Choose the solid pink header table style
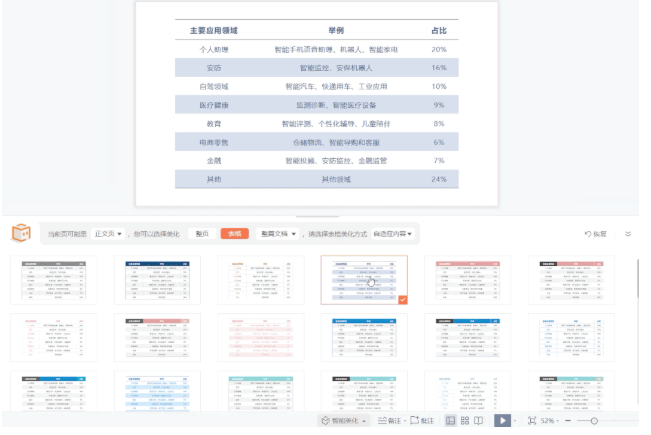This screenshot has height=435, width=651. 467,280
